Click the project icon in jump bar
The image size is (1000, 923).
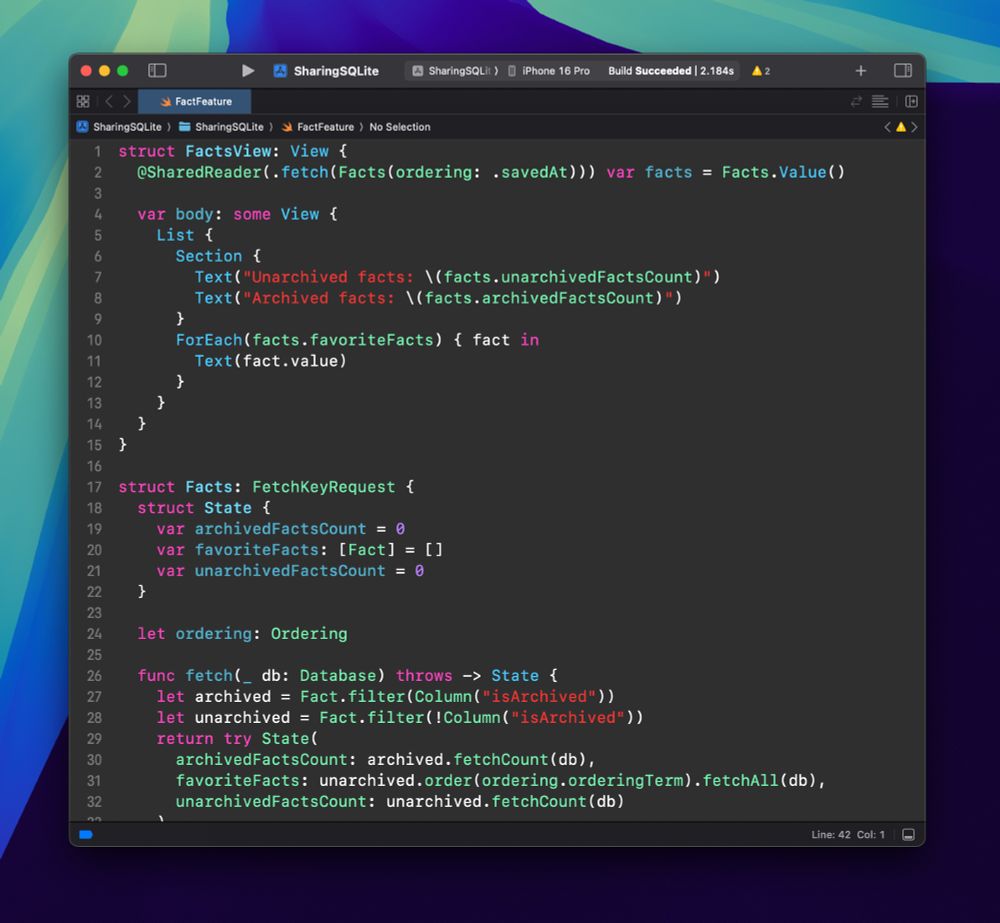coord(82,127)
